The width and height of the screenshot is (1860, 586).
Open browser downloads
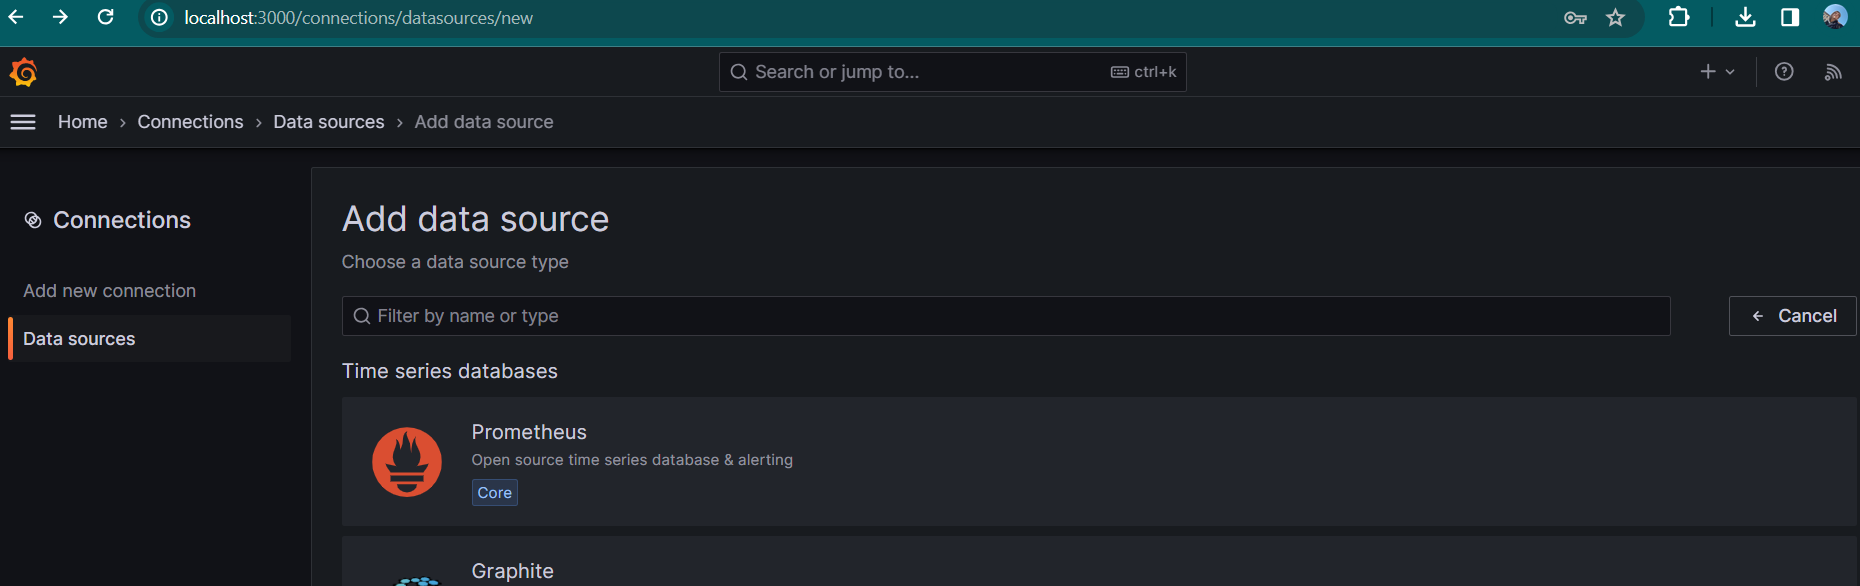tap(1745, 17)
